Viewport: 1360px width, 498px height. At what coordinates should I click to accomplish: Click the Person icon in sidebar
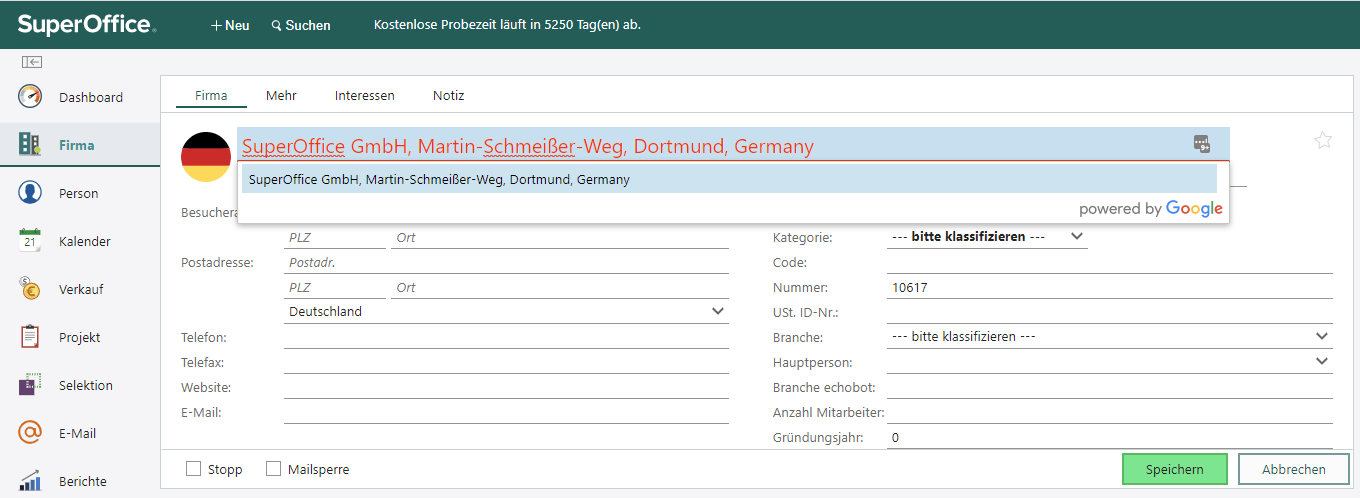click(x=30, y=193)
